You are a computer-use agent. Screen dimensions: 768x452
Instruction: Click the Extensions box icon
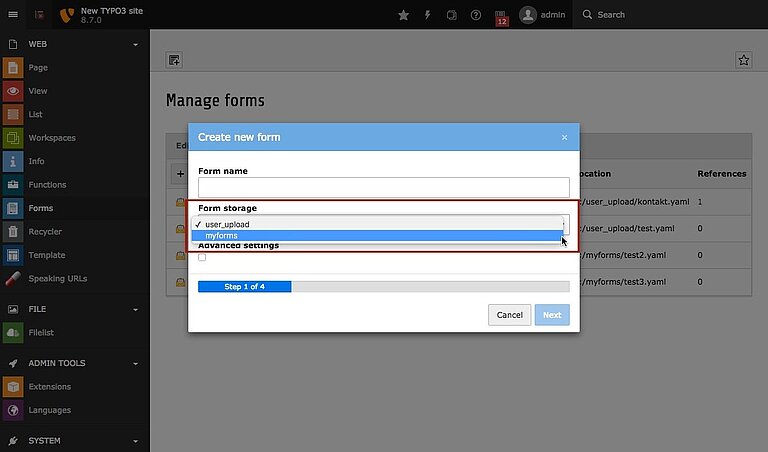[13, 387]
